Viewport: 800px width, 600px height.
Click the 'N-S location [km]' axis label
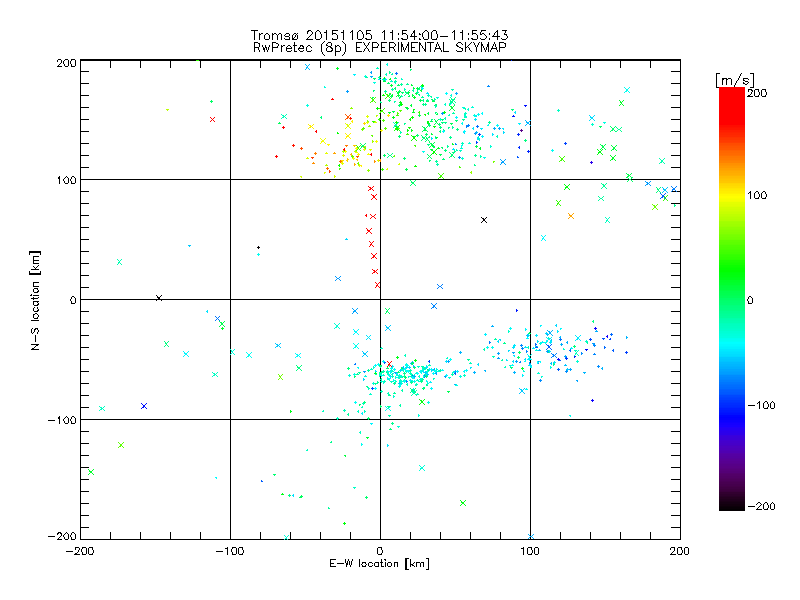[35, 300]
